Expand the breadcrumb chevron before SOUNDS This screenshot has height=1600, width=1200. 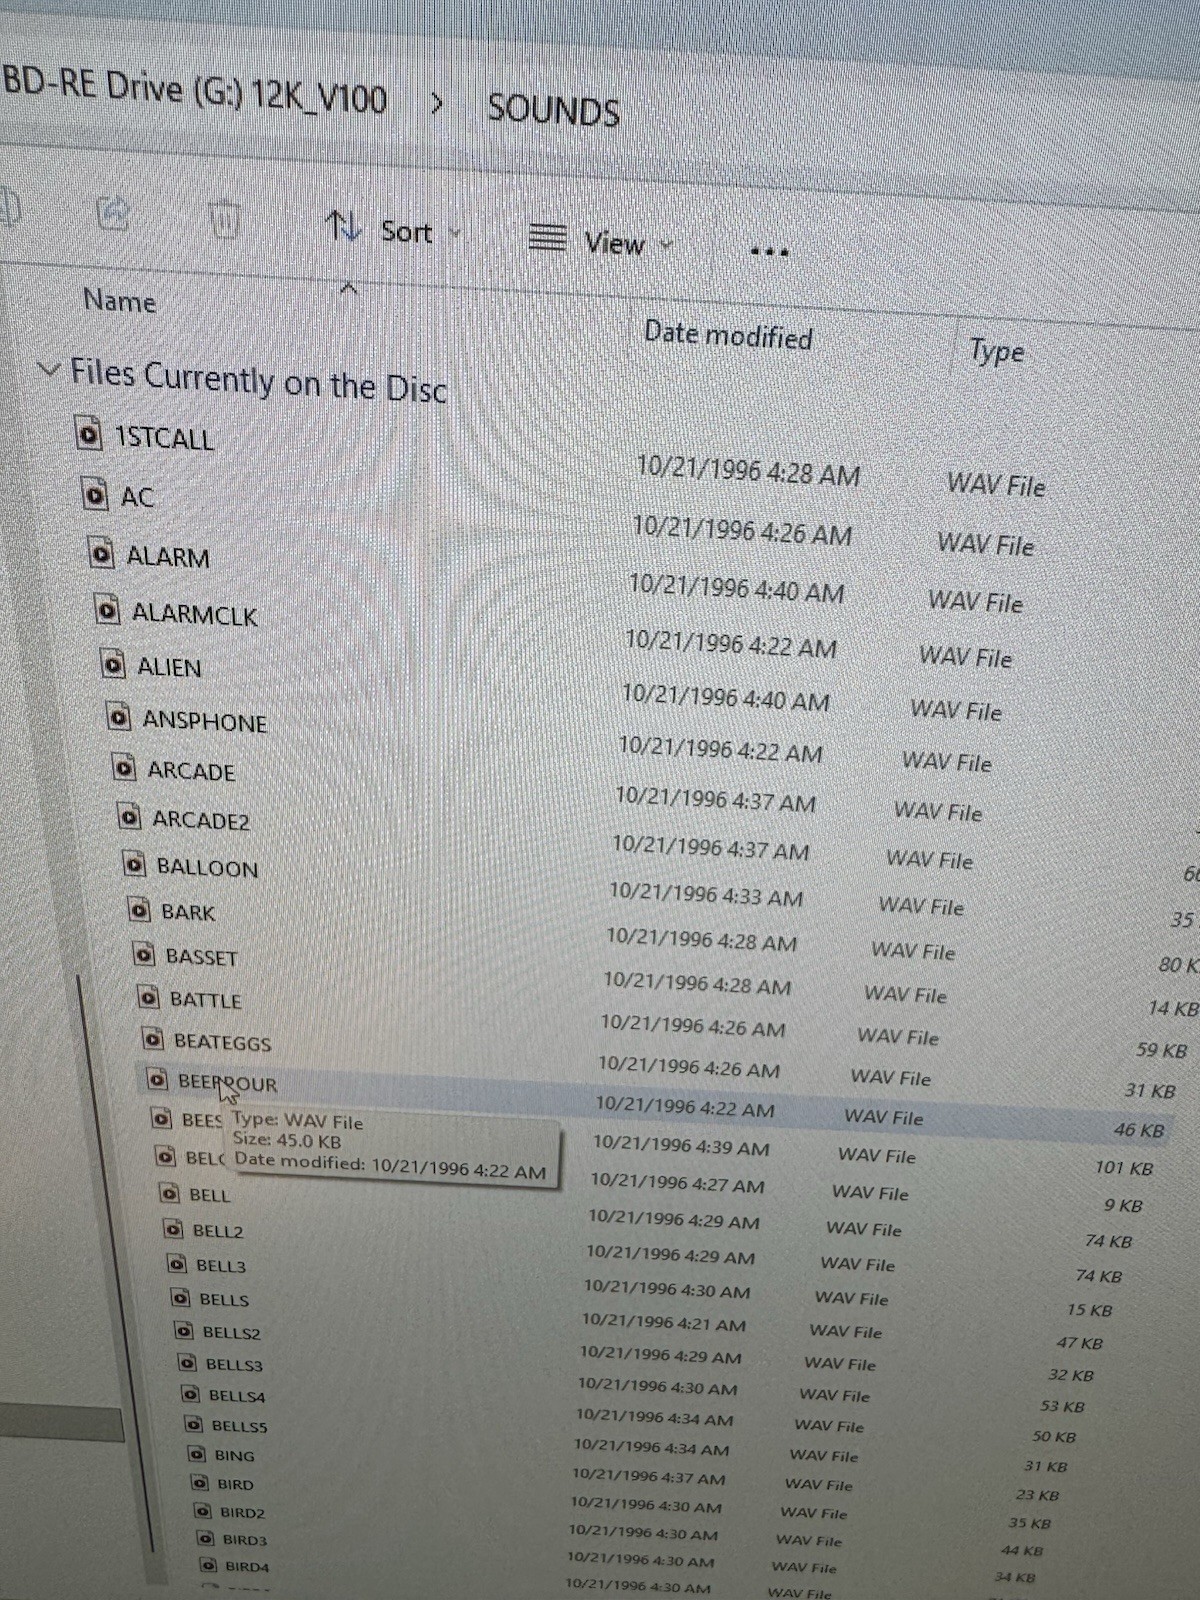[x=436, y=103]
